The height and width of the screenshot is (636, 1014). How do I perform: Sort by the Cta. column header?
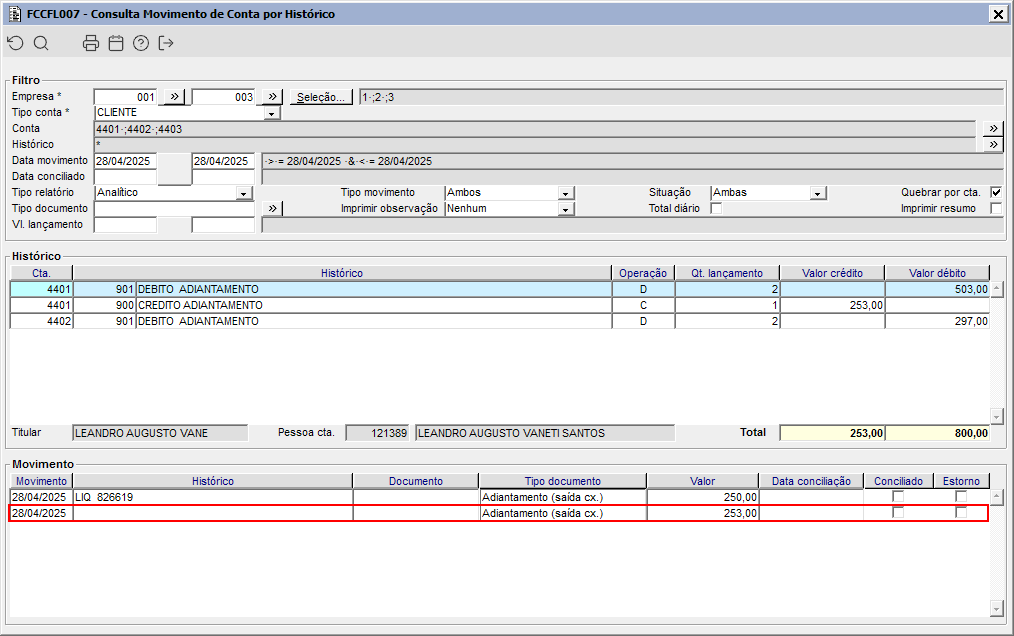[x=41, y=273]
